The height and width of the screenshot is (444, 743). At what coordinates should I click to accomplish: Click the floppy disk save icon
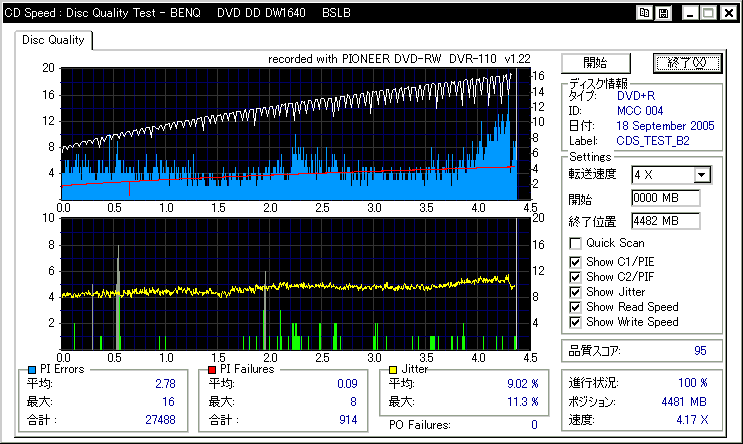tap(664, 12)
